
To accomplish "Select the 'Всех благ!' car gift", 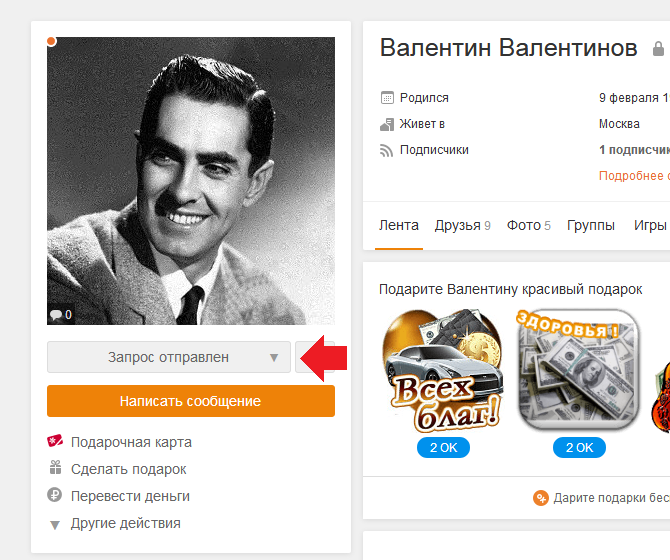I will tap(444, 370).
